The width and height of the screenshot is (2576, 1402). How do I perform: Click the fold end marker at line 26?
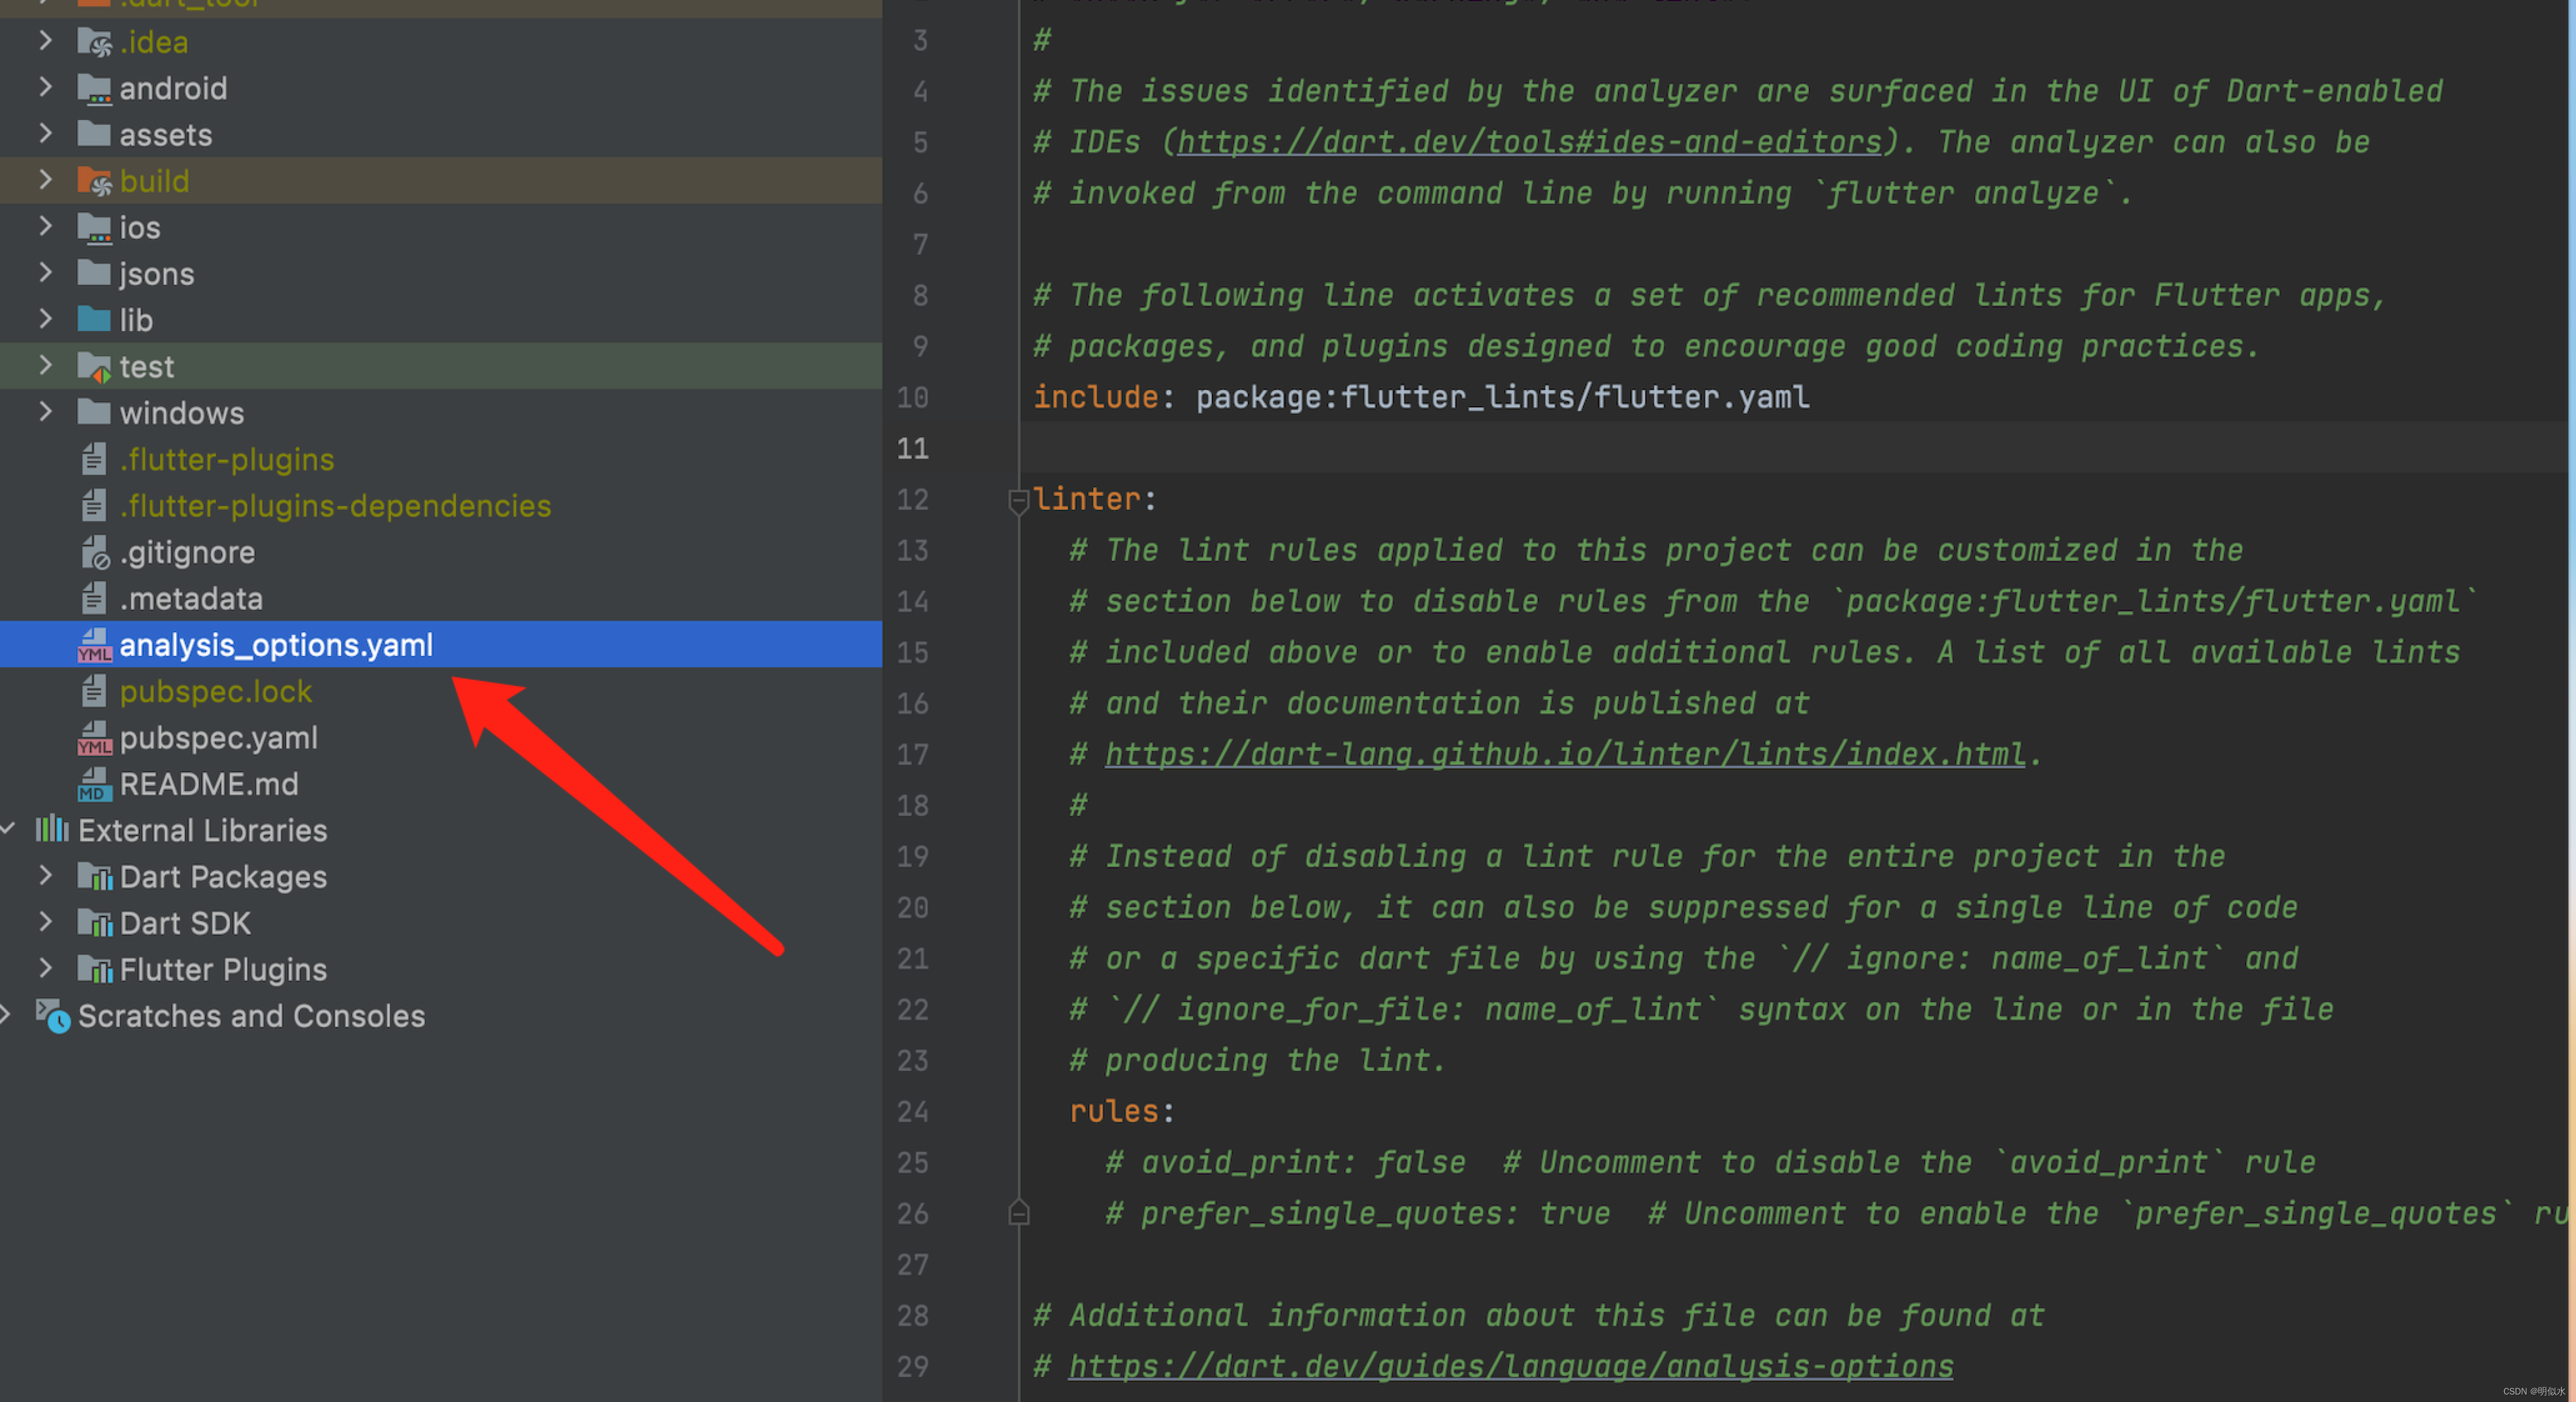(x=1018, y=1214)
